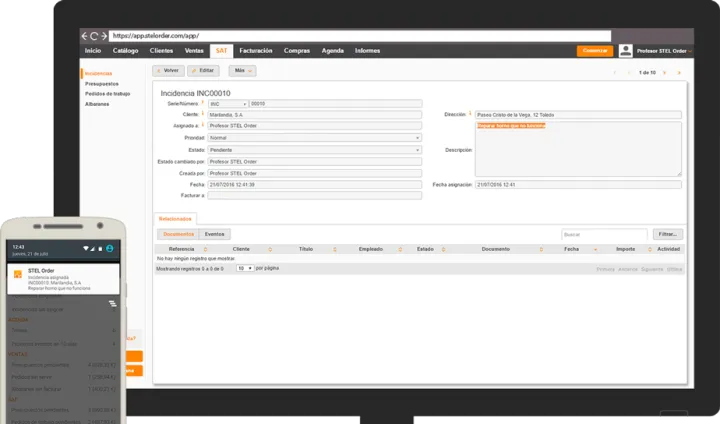
Task: Click the Volver button
Action: coord(167,71)
